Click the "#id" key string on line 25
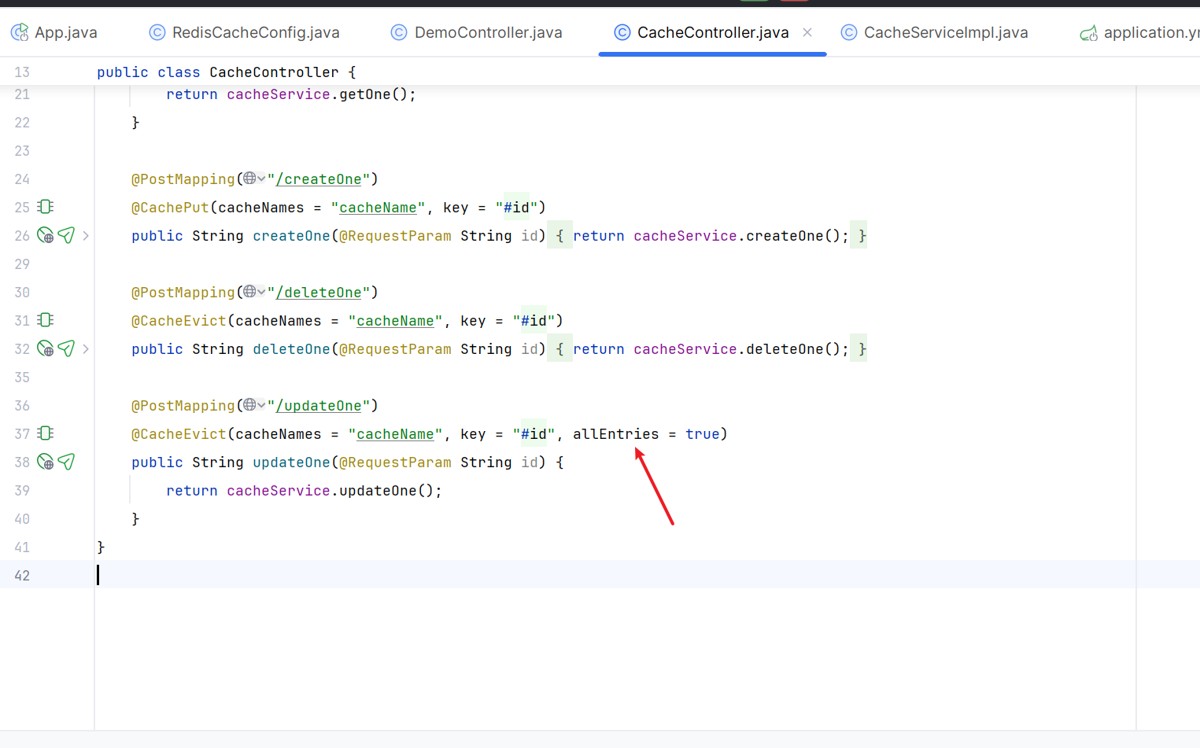Viewport: 1200px width, 748px height. click(x=516, y=207)
